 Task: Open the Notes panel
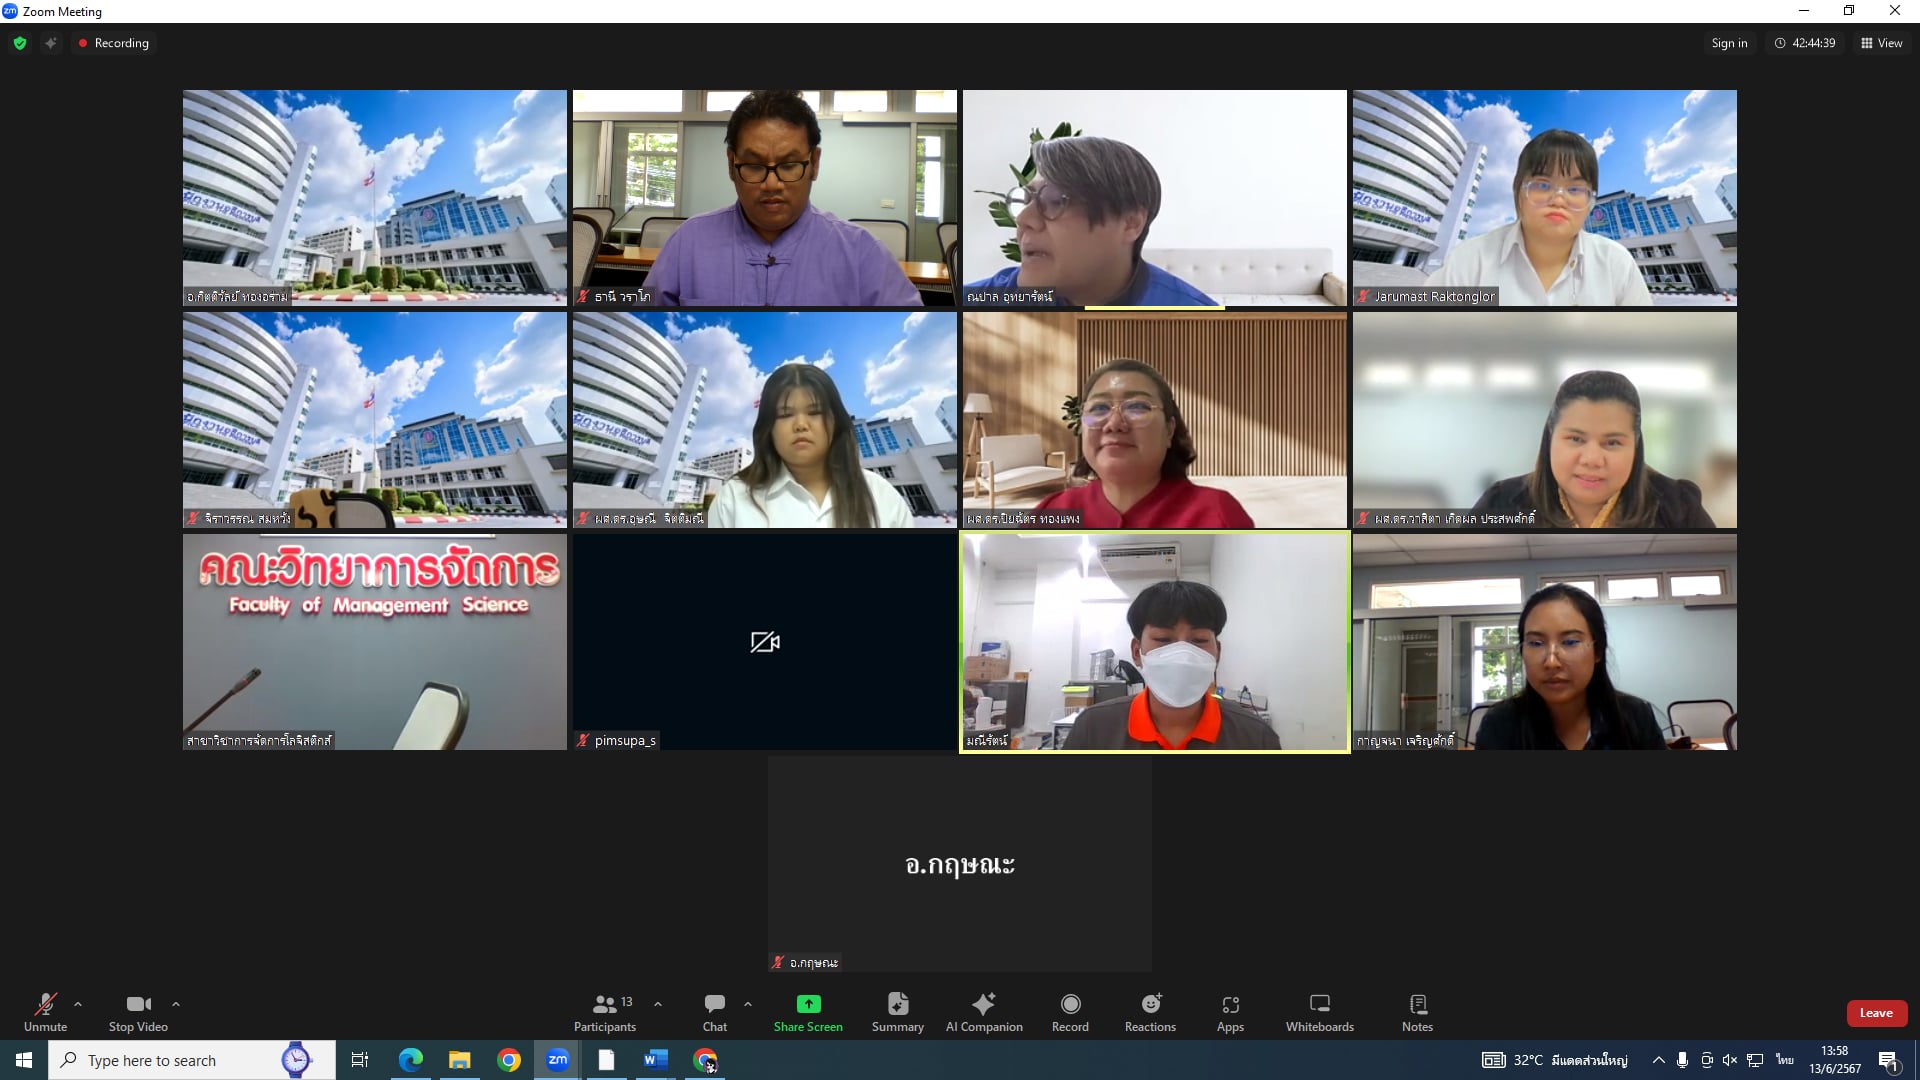[1417, 1011]
